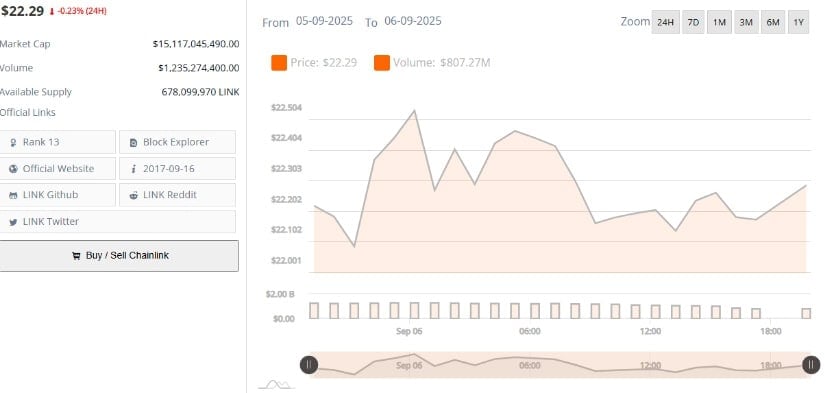This screenshot has width=825, height=393.
Task: Visit the Official Website link
Action: pyautogui.click(x=57, y=168)
